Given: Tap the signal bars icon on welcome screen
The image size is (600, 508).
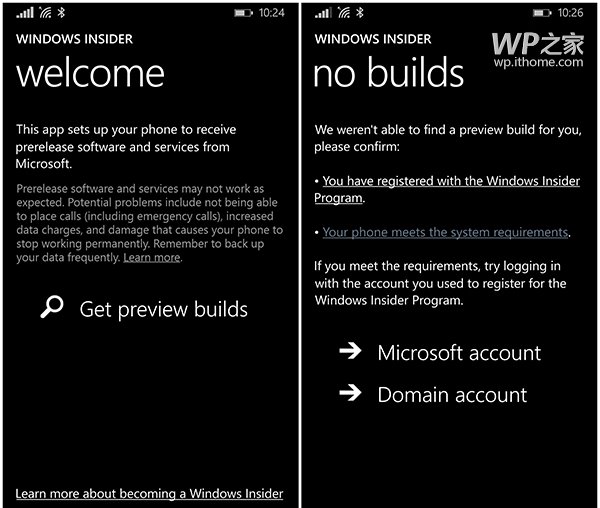Looking at the screenshot, I should (x=25, y=13).
